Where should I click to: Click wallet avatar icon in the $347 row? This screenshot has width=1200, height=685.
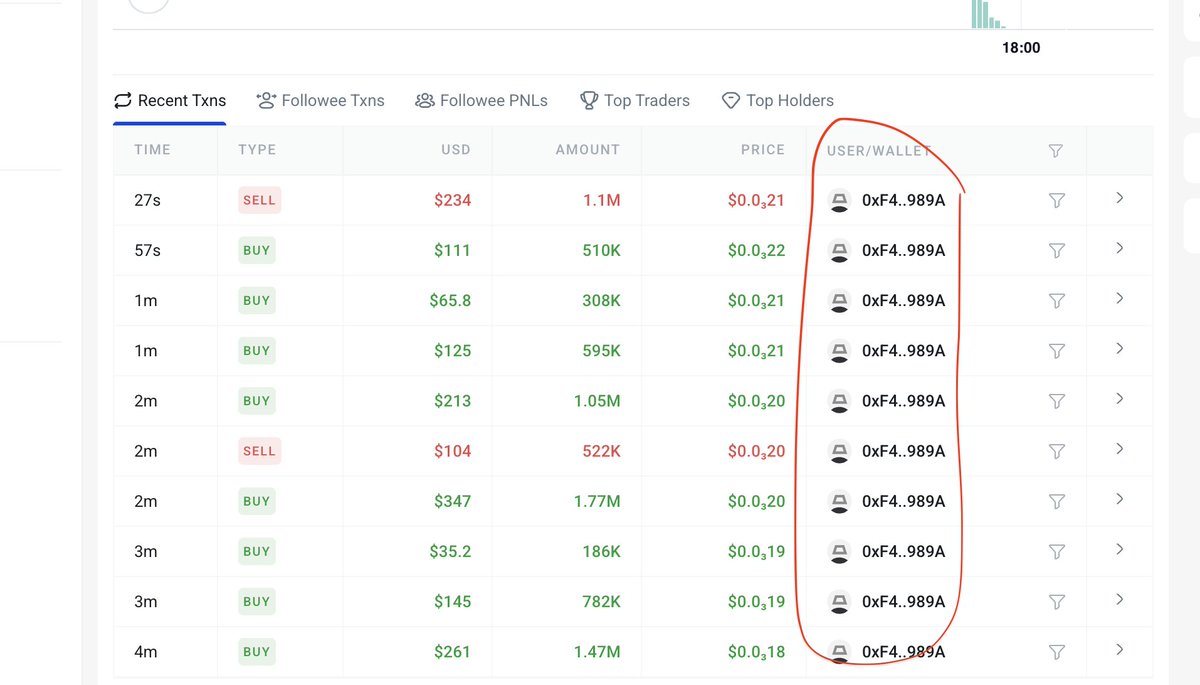tap(840, 501)
